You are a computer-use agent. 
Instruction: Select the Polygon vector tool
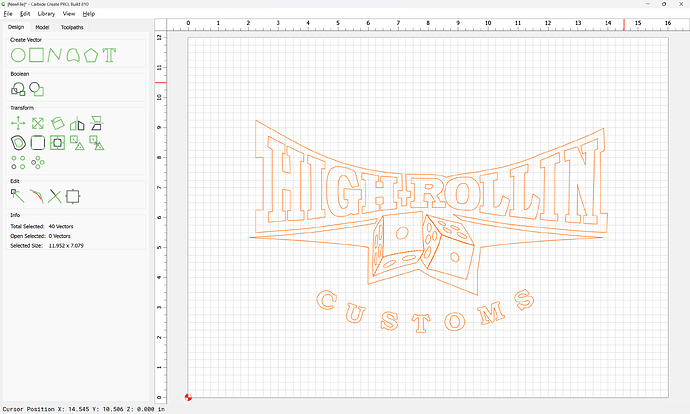pyautogui.click(x=91, y=55)
